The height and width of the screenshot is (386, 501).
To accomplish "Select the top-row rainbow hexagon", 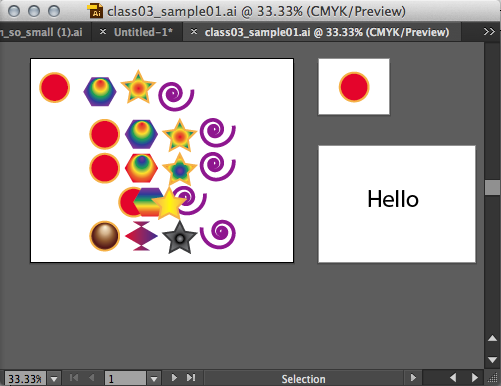I will point(100,92).
